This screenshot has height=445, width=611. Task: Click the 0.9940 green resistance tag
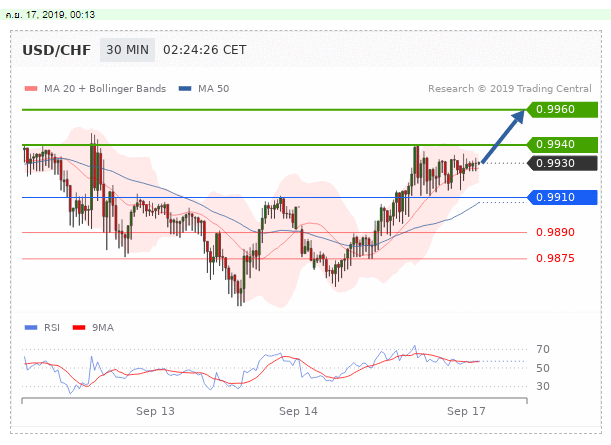[562, 145]
